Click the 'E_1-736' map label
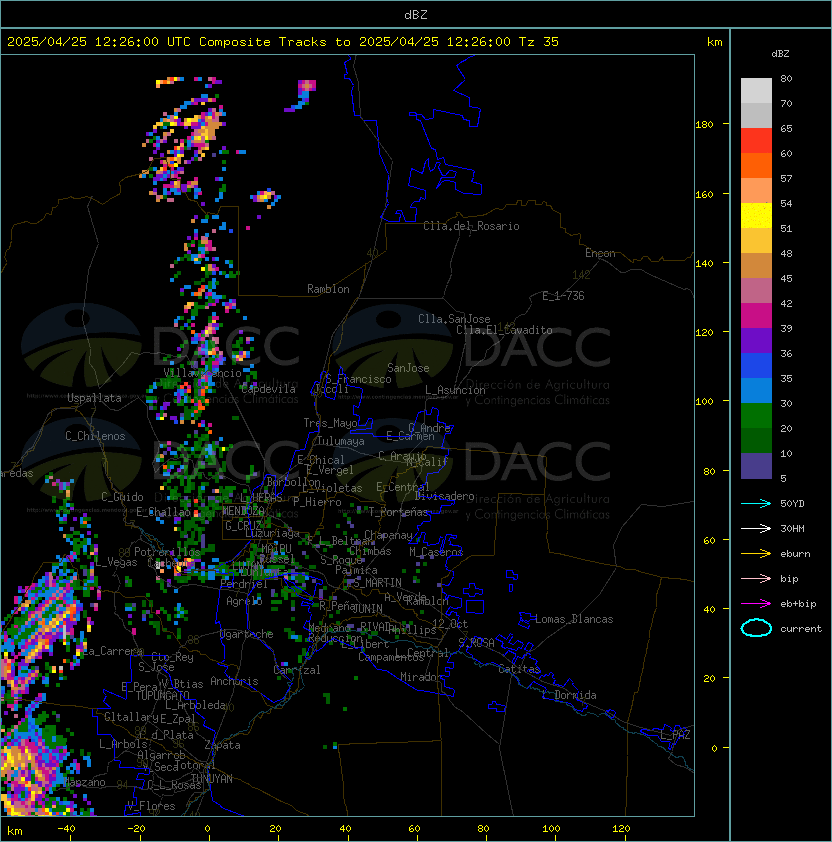 (x=563, y=296)
